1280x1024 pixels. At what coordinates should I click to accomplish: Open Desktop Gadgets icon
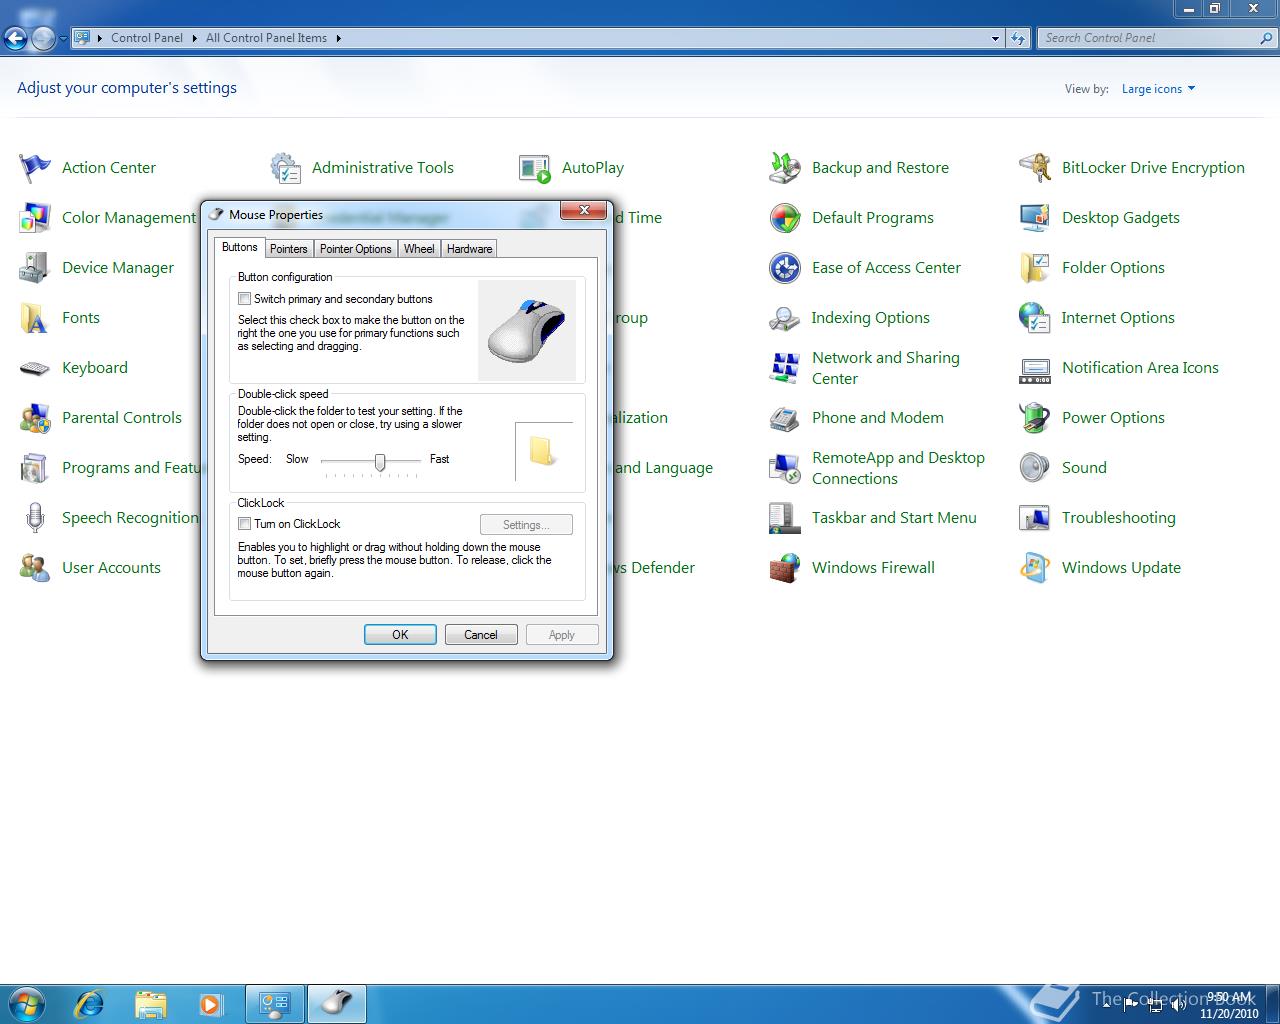[1035, 218]
